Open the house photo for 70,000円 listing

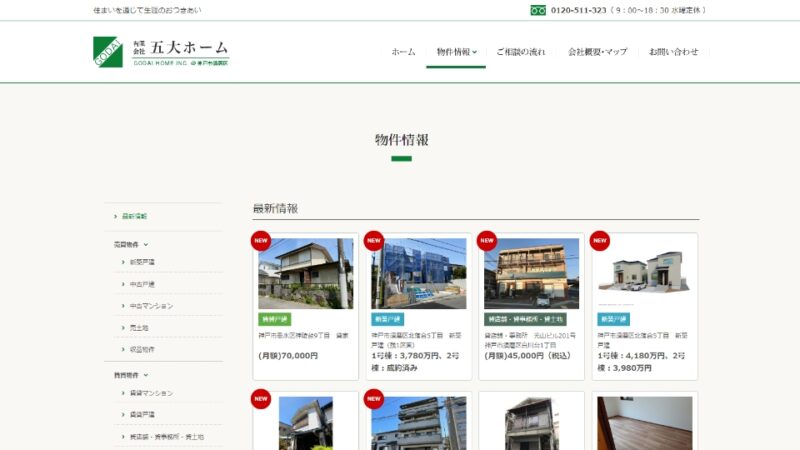click(306, 273)
